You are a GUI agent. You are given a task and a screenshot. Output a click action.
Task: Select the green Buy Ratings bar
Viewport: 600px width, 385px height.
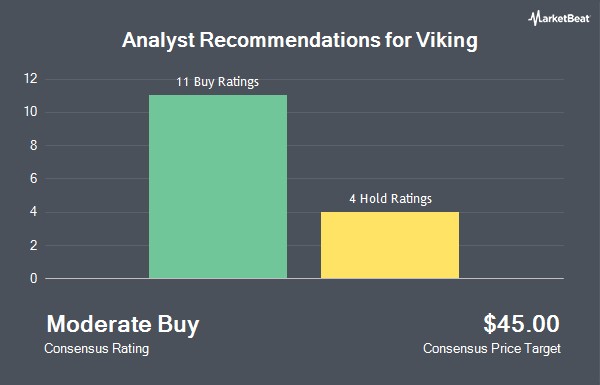coord(218,186)
